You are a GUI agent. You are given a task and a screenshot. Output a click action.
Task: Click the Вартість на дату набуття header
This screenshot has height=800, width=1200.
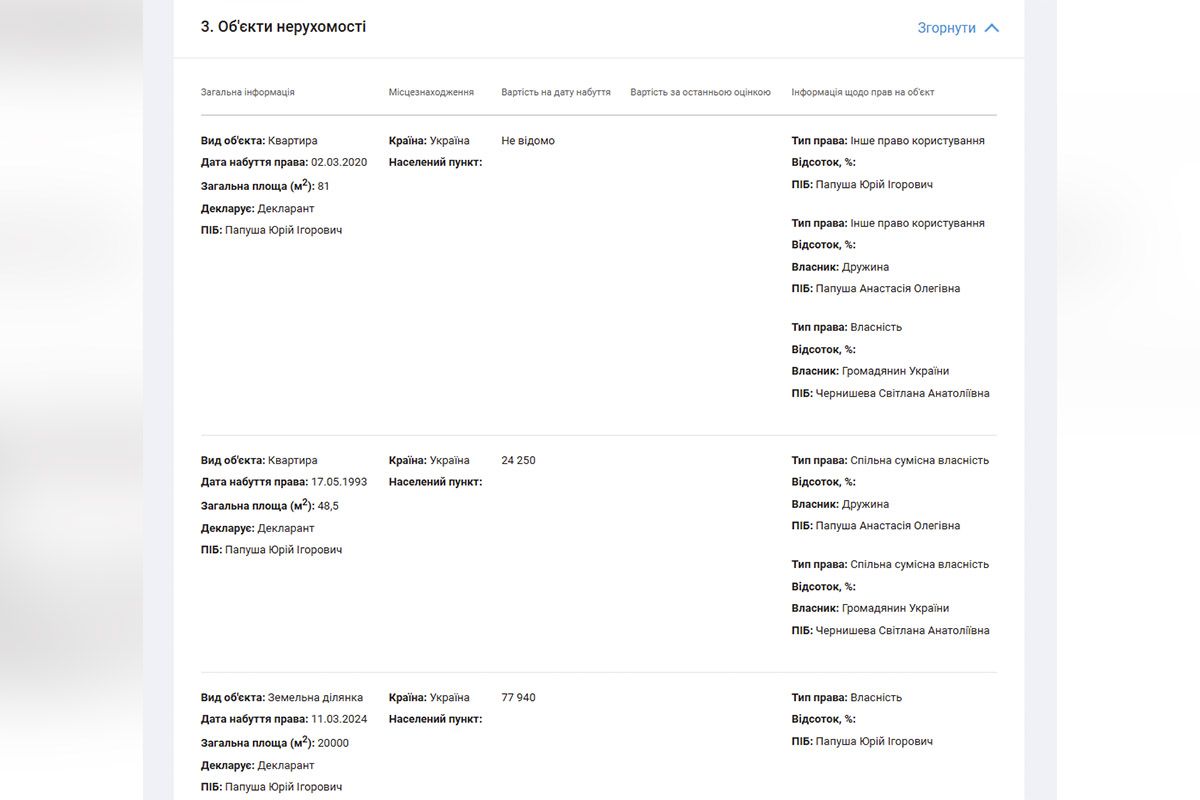[x=556, y=92]
